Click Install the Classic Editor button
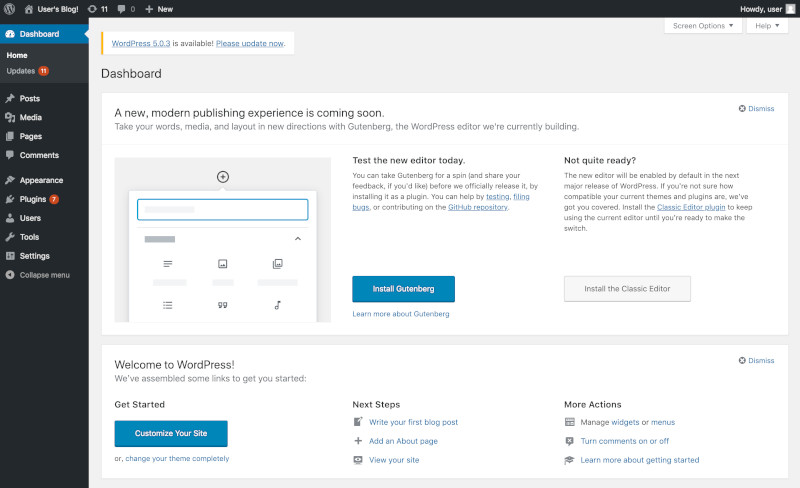The image size is (800, 488). point(627,289)
